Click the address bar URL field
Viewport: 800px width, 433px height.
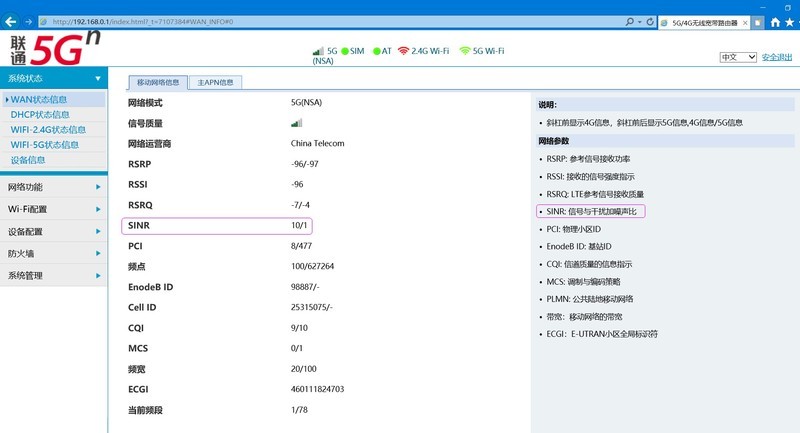pyautogui.click(x=332, y=22)
